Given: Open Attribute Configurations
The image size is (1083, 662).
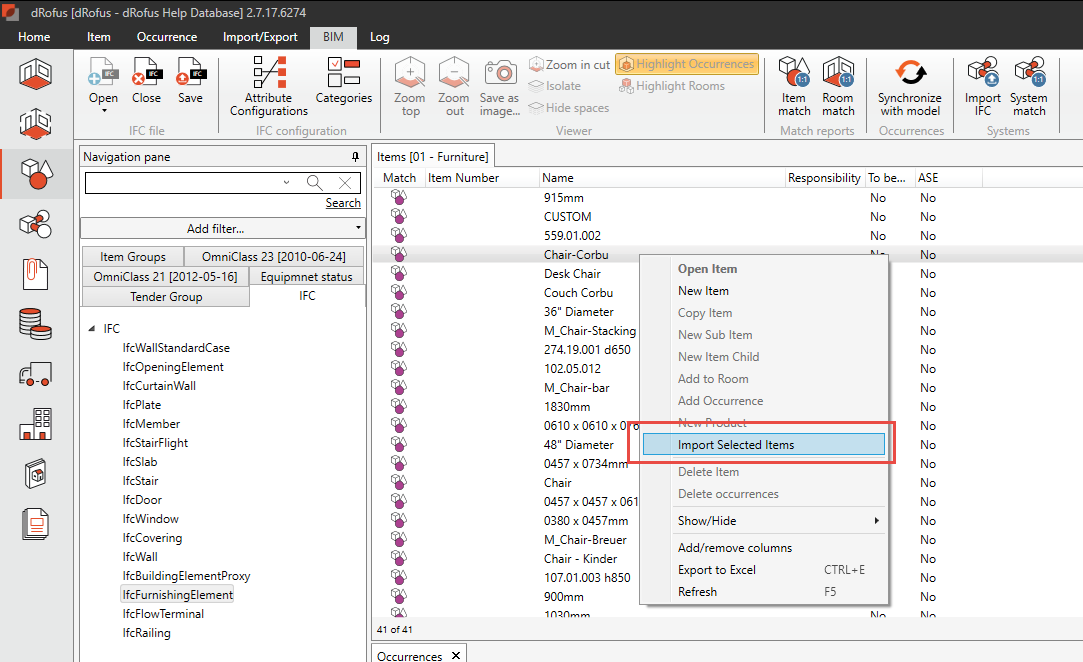Looking at the screenshot, I should click(269, 85).
